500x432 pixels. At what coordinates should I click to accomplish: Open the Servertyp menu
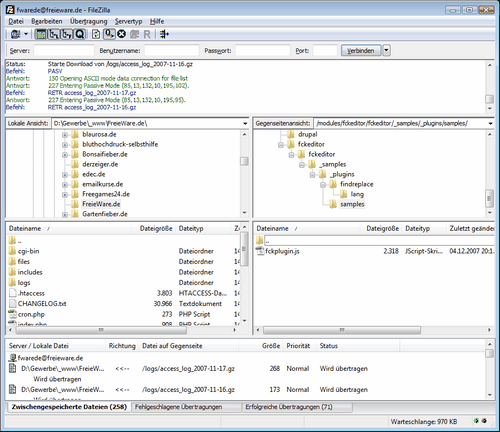(128, 21)
